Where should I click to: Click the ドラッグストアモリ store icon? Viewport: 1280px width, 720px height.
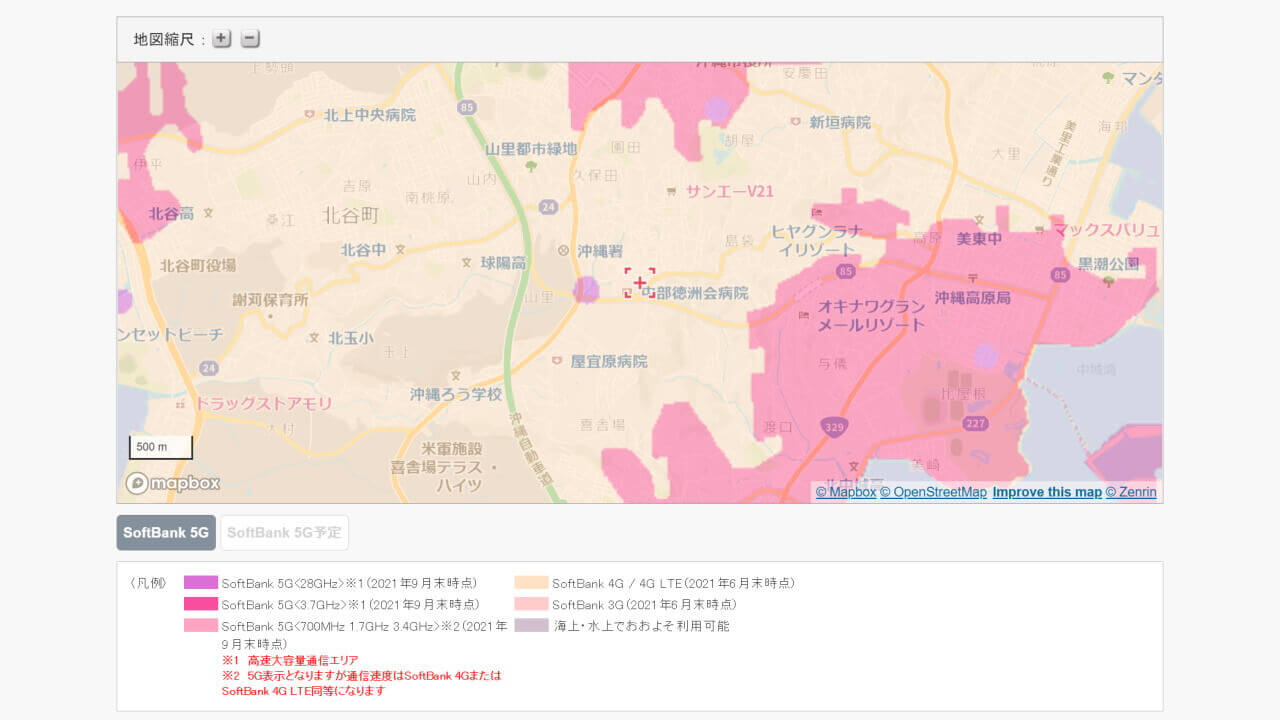pyautogui.click(x=183, y=404)
